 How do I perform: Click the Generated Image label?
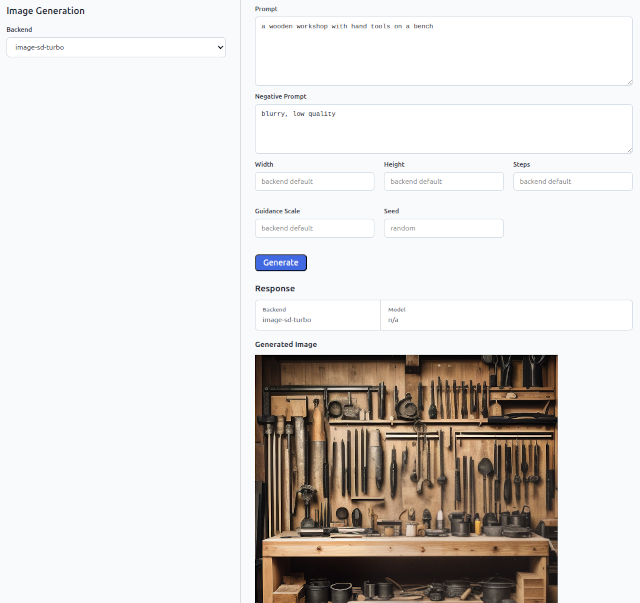[286, 345]
